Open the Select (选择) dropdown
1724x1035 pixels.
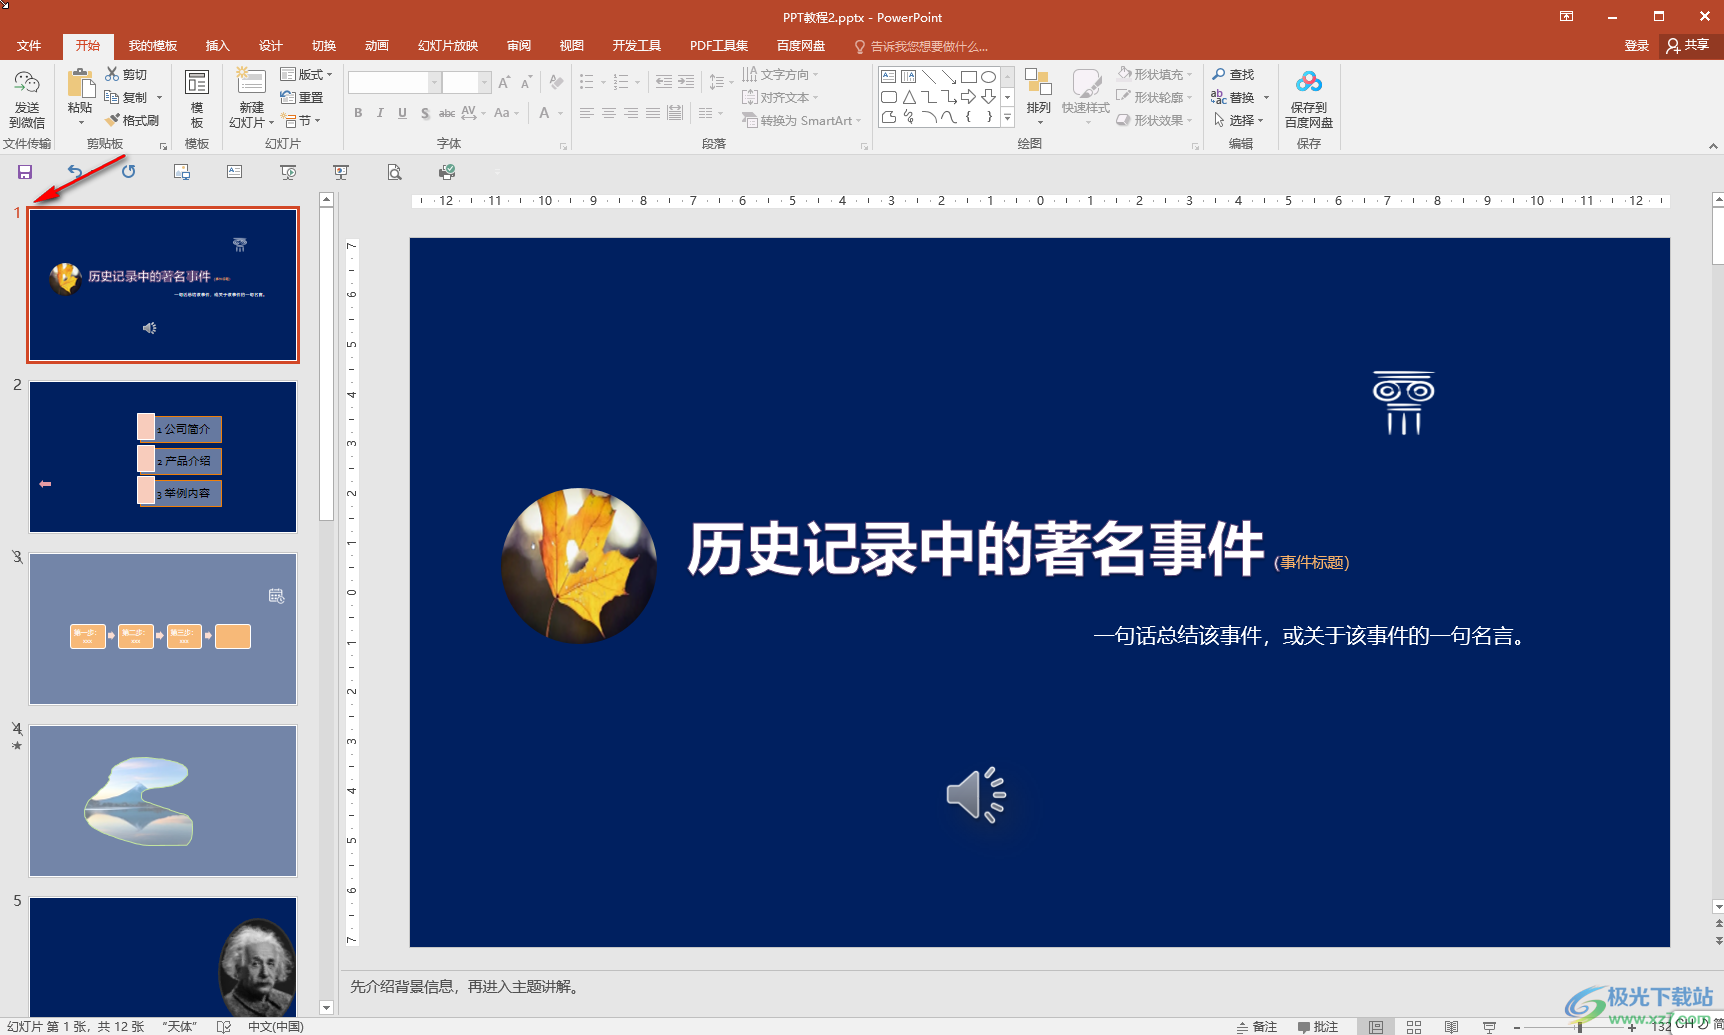[1239, 120]
